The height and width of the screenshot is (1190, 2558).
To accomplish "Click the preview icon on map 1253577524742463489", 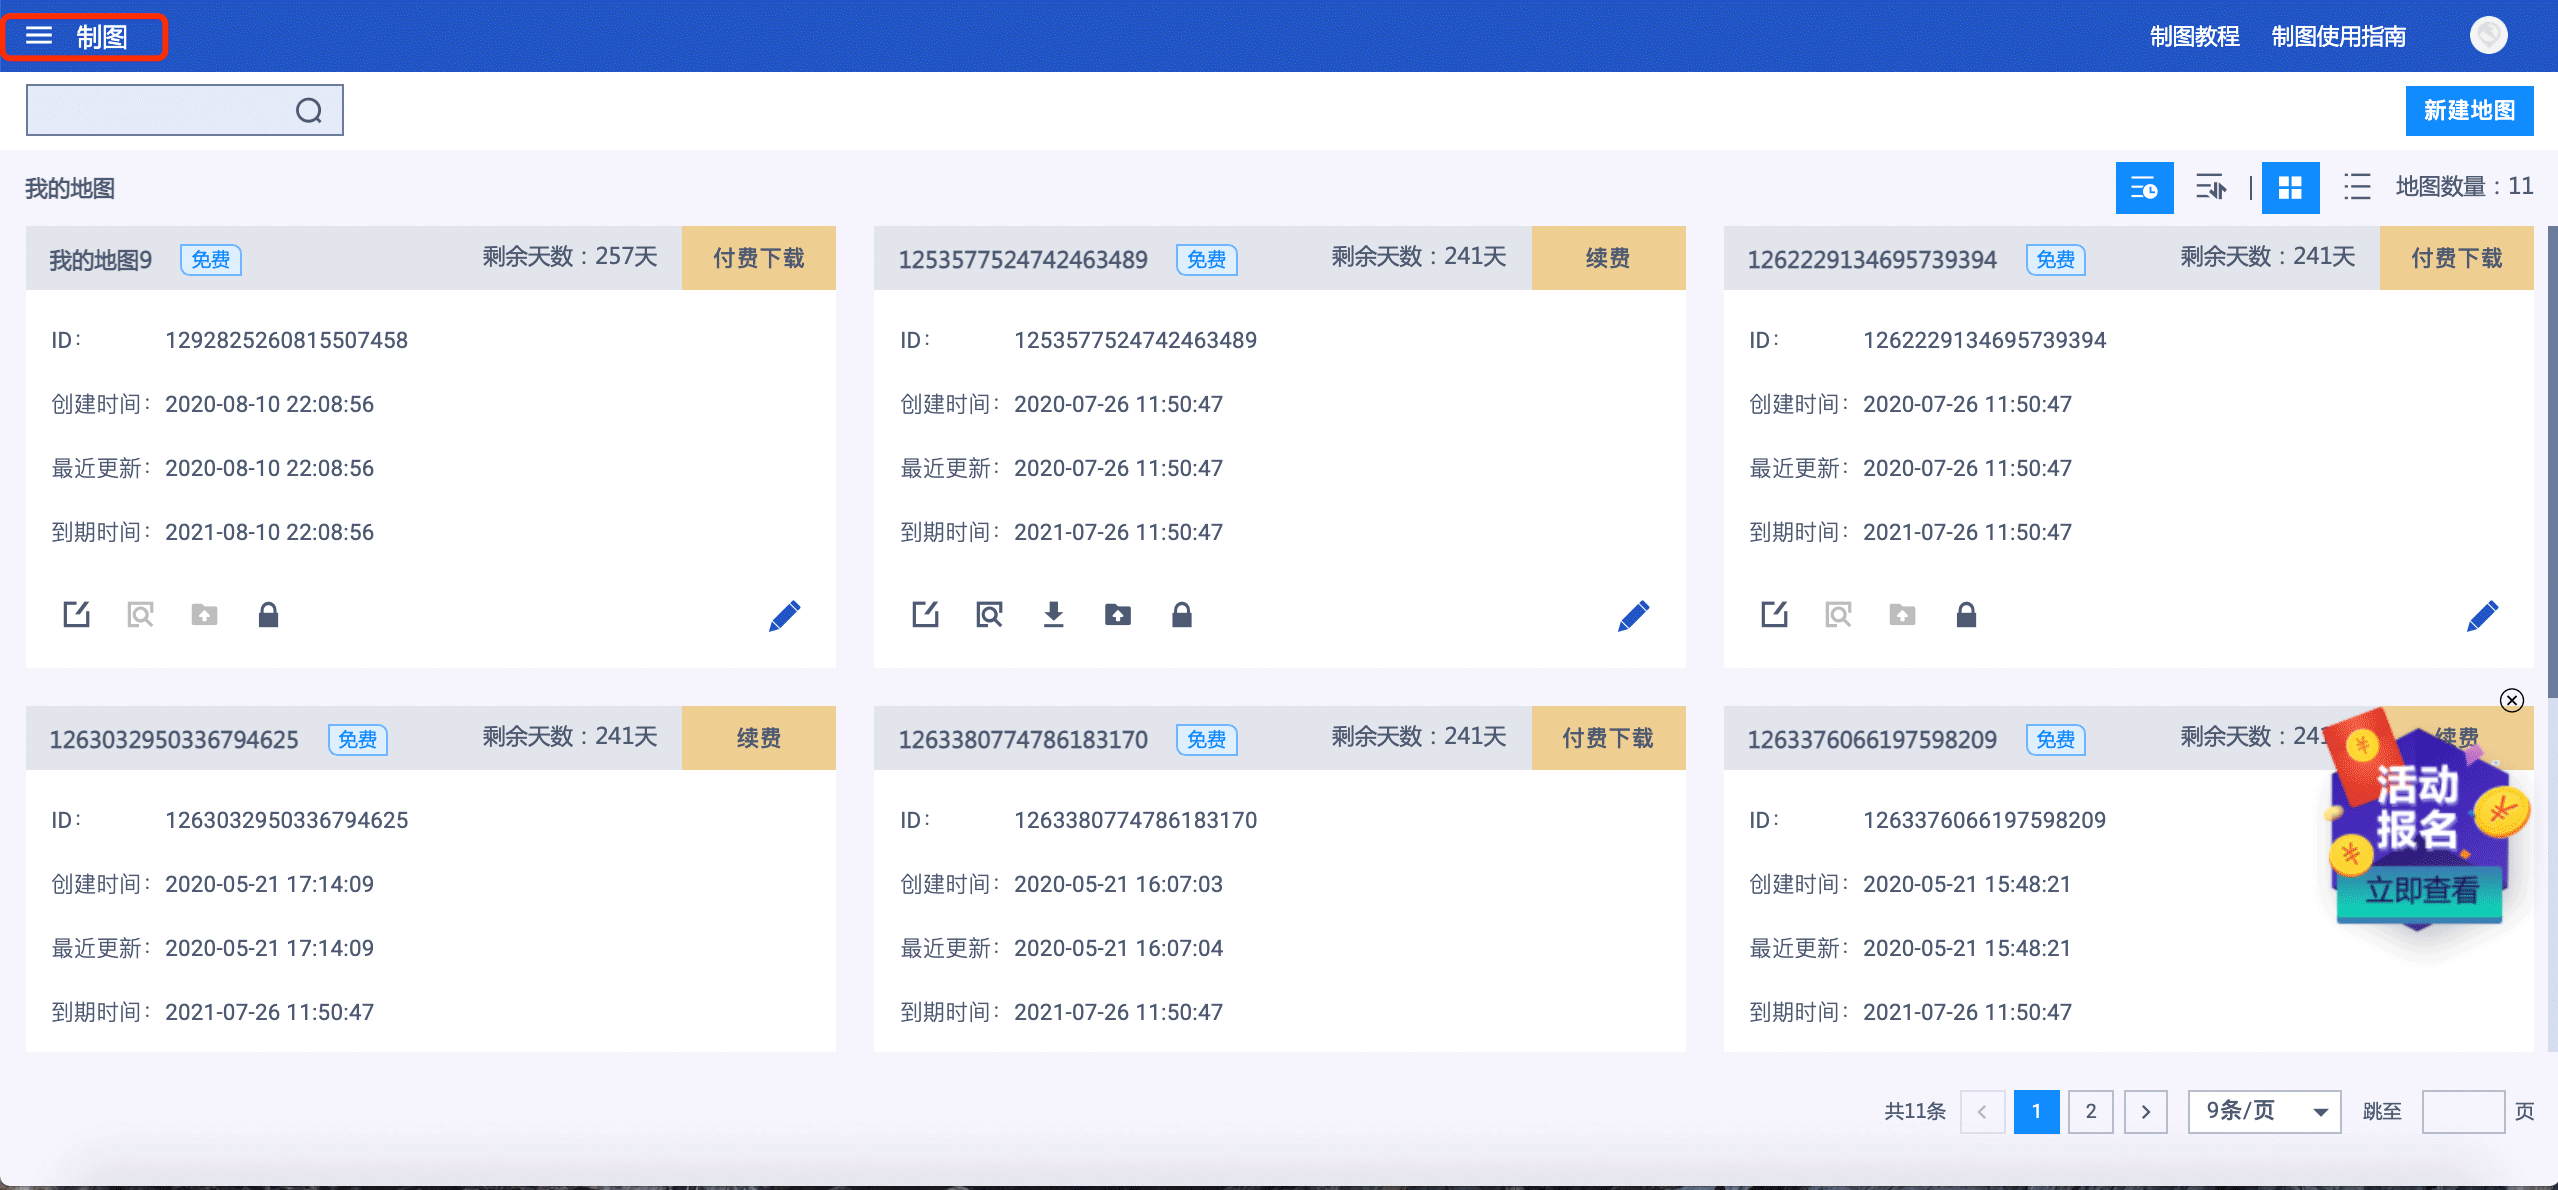I will pyautogui.click(x=989, y=614).
